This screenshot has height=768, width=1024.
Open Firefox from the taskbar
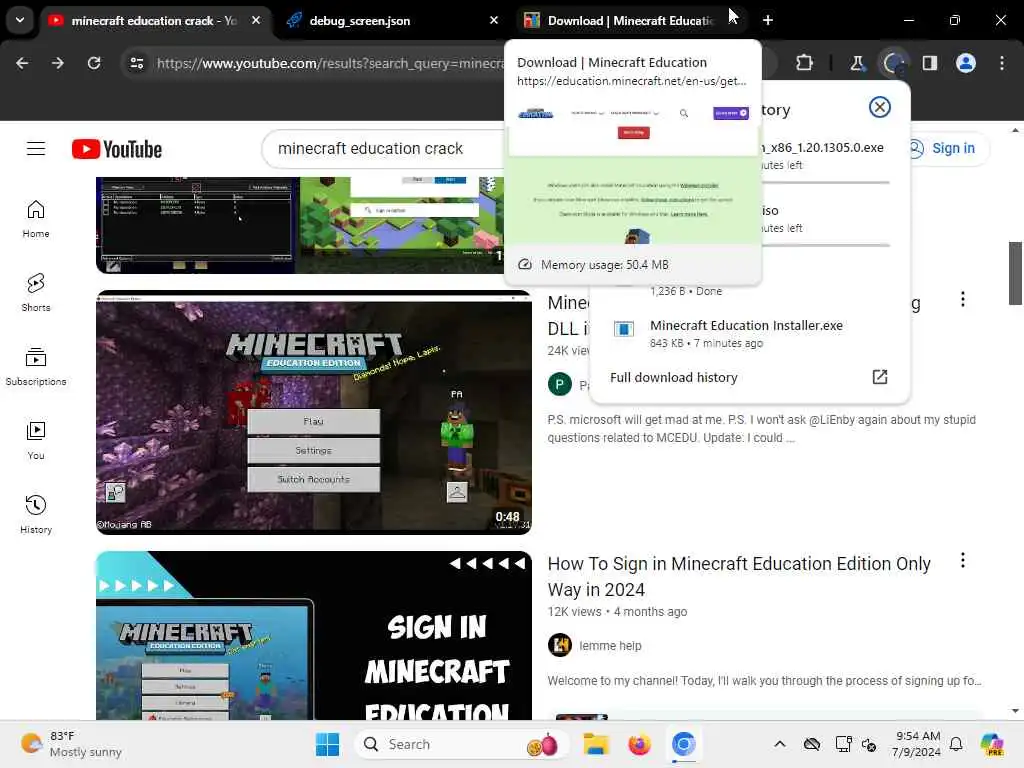click(639, 744)
